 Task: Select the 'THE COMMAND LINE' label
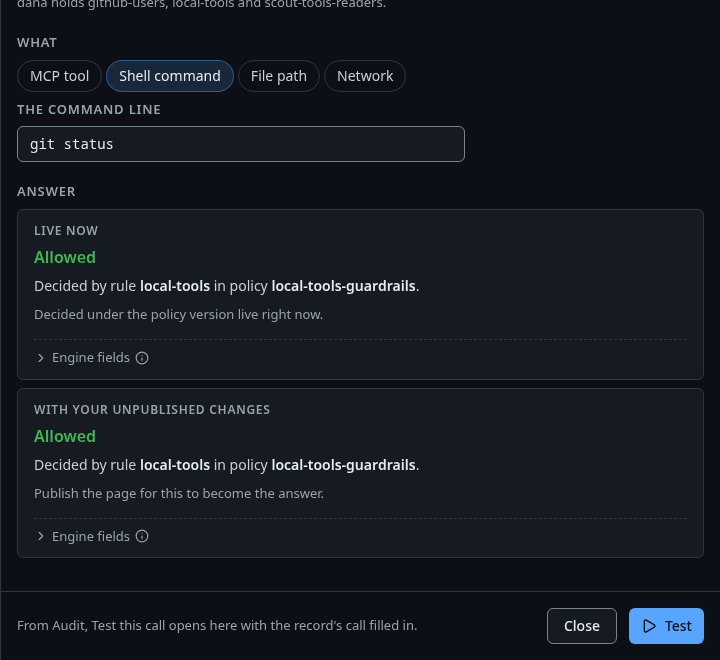point(89,109)
